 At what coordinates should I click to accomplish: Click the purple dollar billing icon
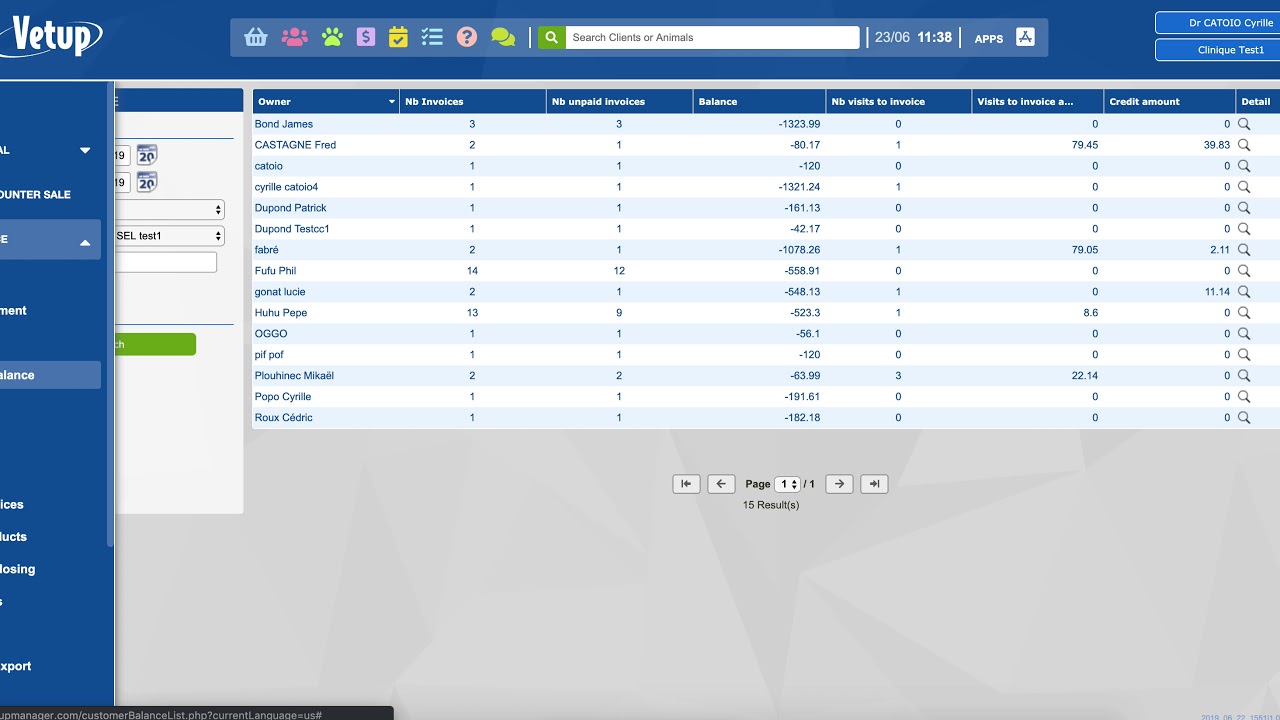pyautogui.click(x=366, y=37)
